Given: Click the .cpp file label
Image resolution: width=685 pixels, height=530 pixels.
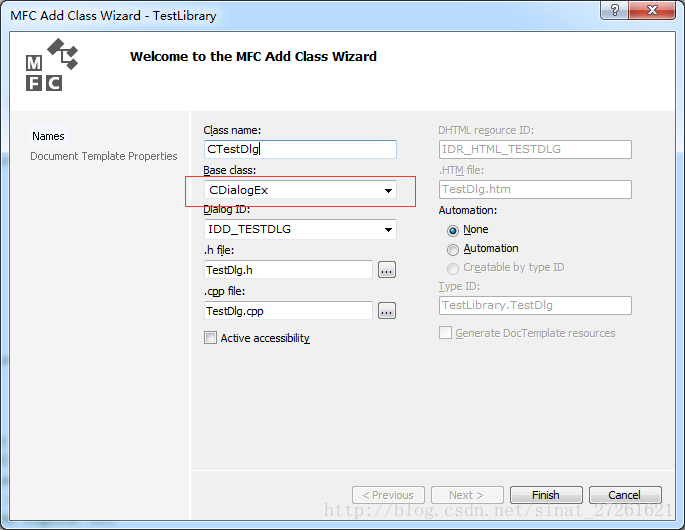Looking at the screenshot, I should [x=225, y=291].
